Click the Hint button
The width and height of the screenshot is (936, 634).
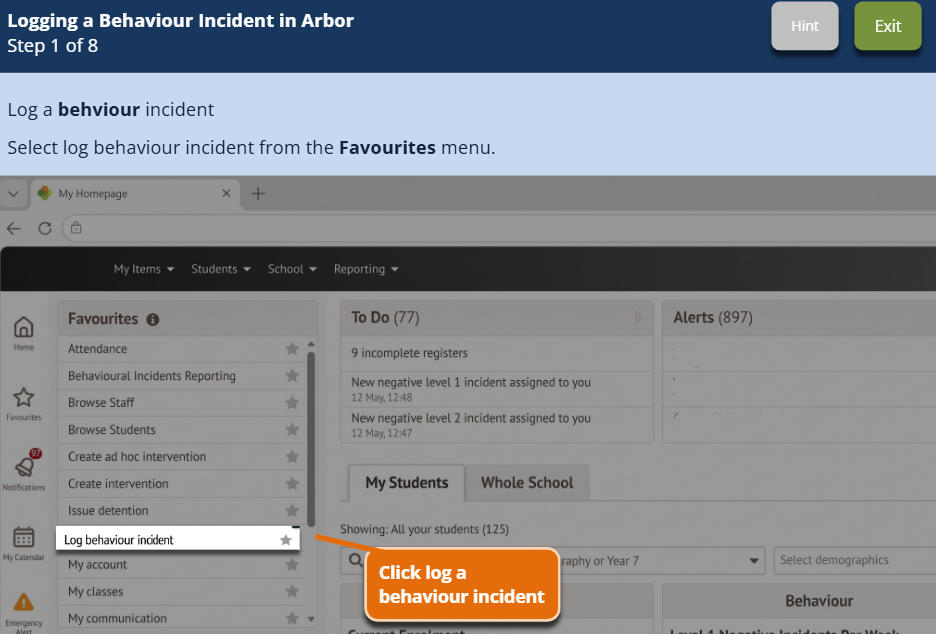805,26
